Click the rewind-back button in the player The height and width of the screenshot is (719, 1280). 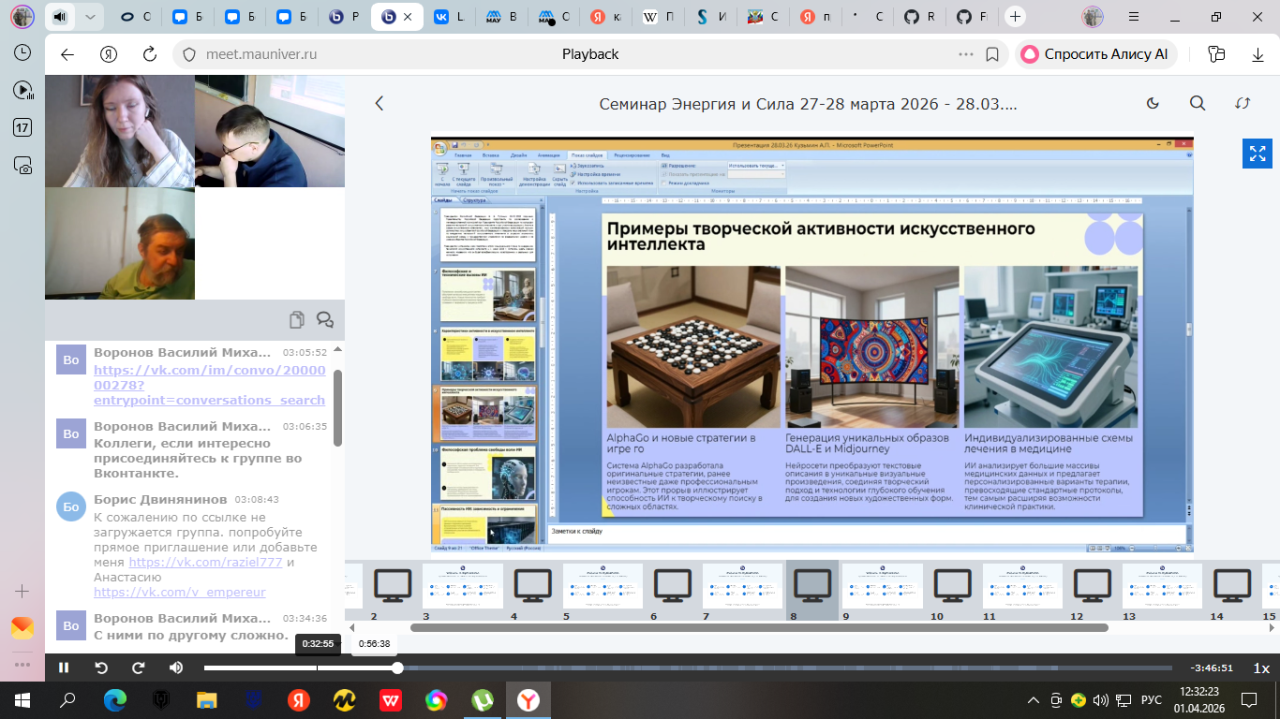click(101, 668)
